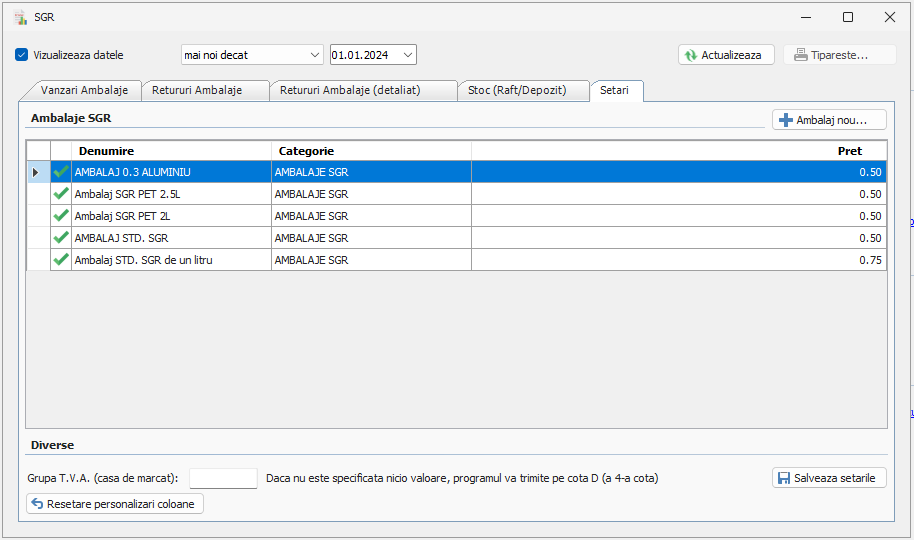Open the 'mai noi decat' dropdown

[x=315, y=55]
